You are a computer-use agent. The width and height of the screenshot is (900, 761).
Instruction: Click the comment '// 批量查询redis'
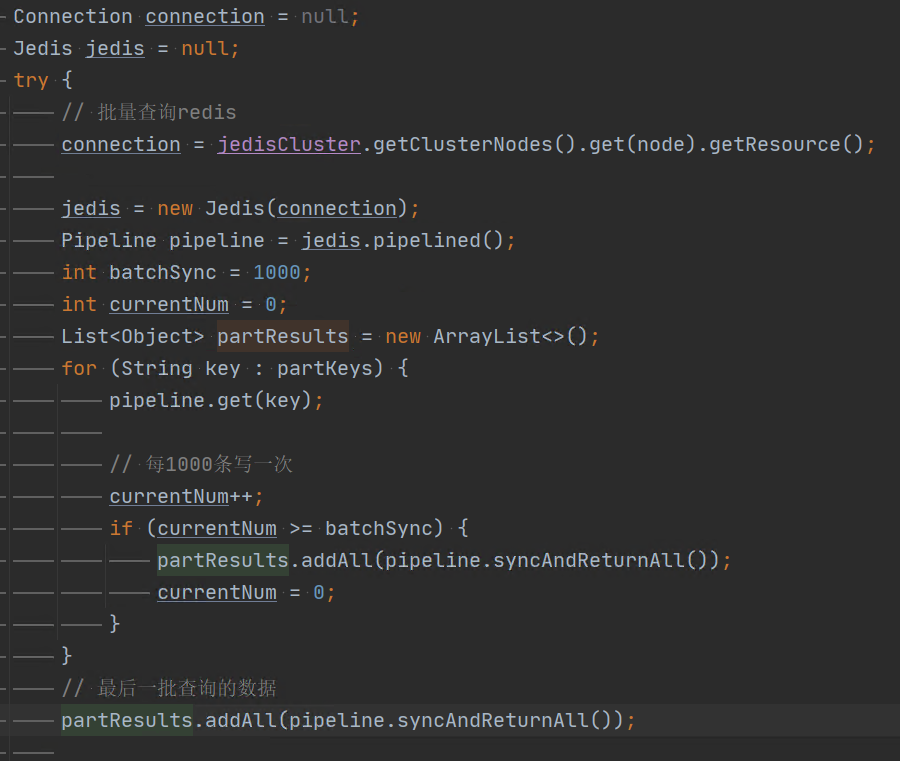click(x=149, y=112)
